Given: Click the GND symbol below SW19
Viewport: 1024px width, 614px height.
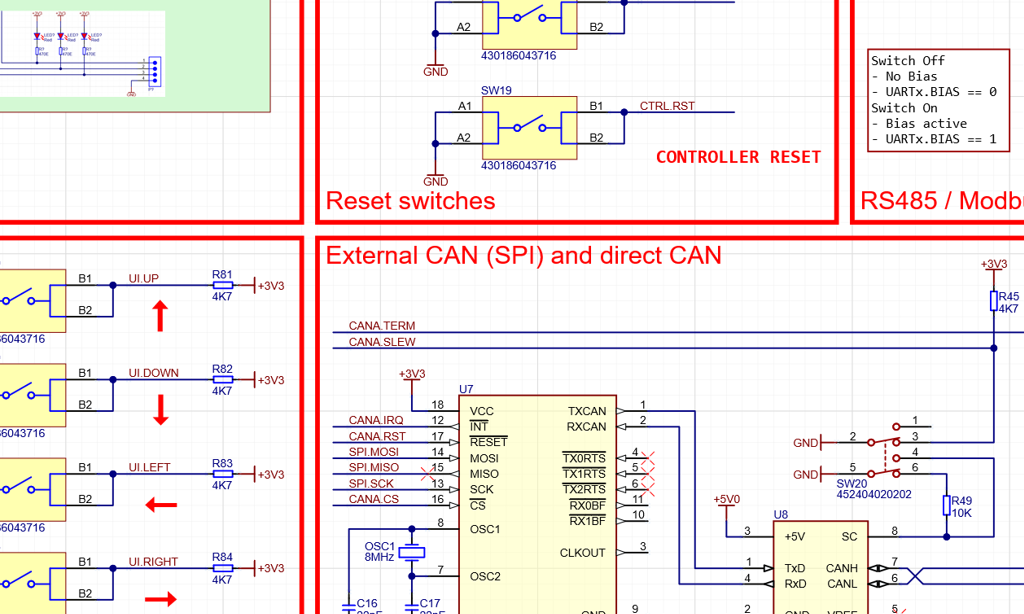Looking at the screenshot, I should pyautogui.click(x=435, y=177).
